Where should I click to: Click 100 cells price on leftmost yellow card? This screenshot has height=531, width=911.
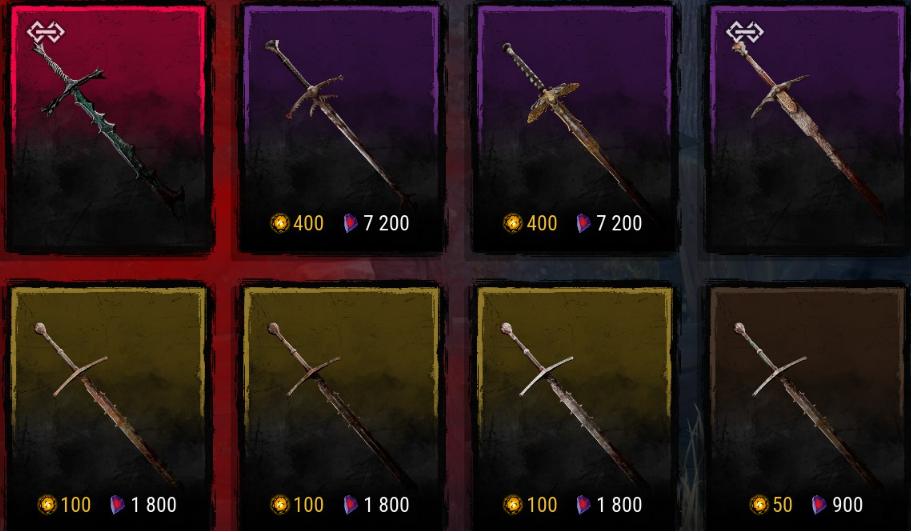point(76,504)
